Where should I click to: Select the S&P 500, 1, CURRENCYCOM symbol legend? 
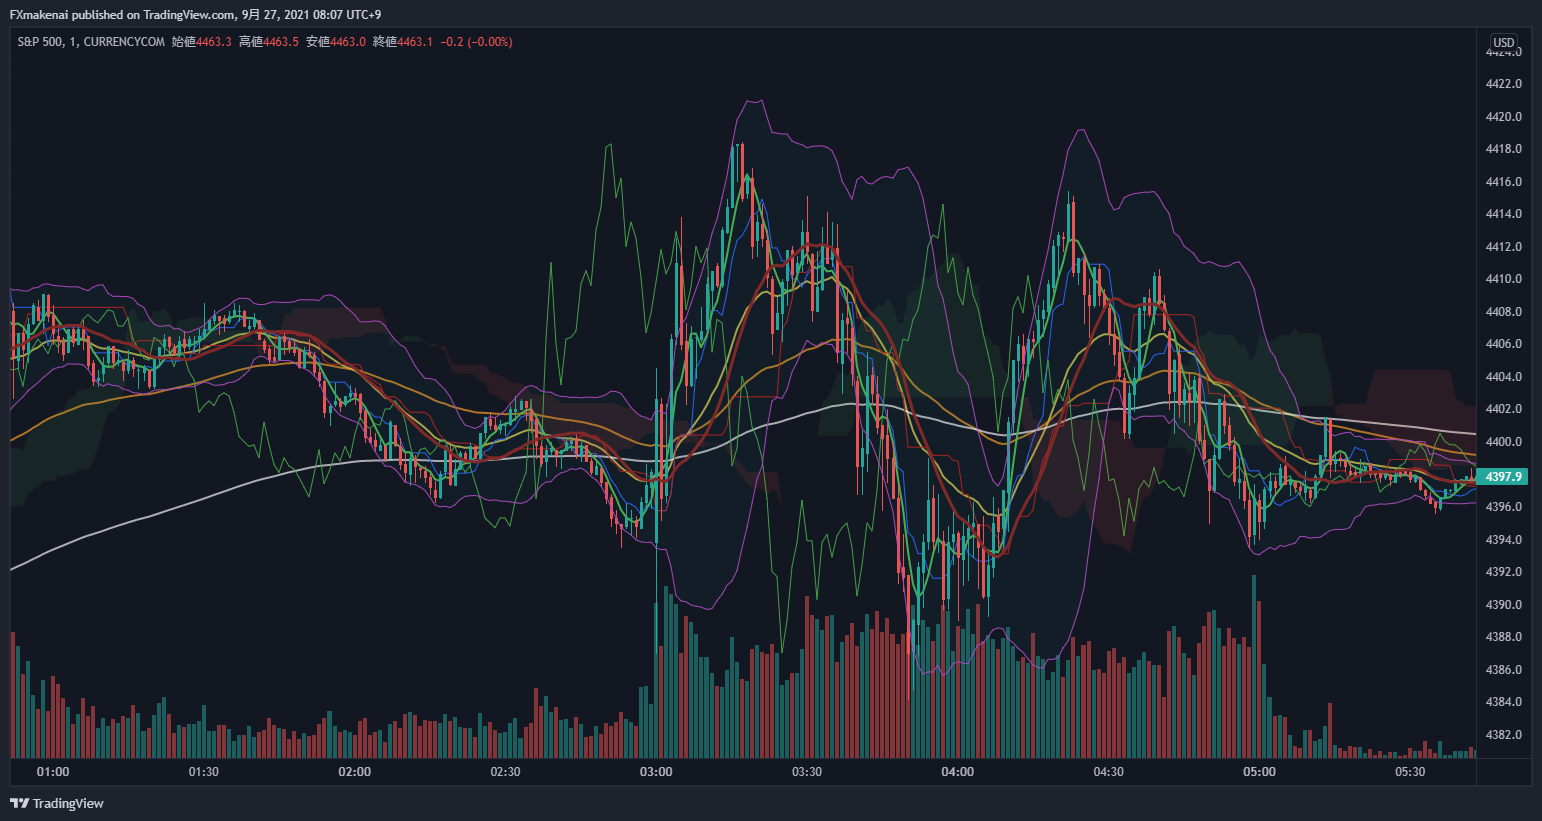coord(91,42)
